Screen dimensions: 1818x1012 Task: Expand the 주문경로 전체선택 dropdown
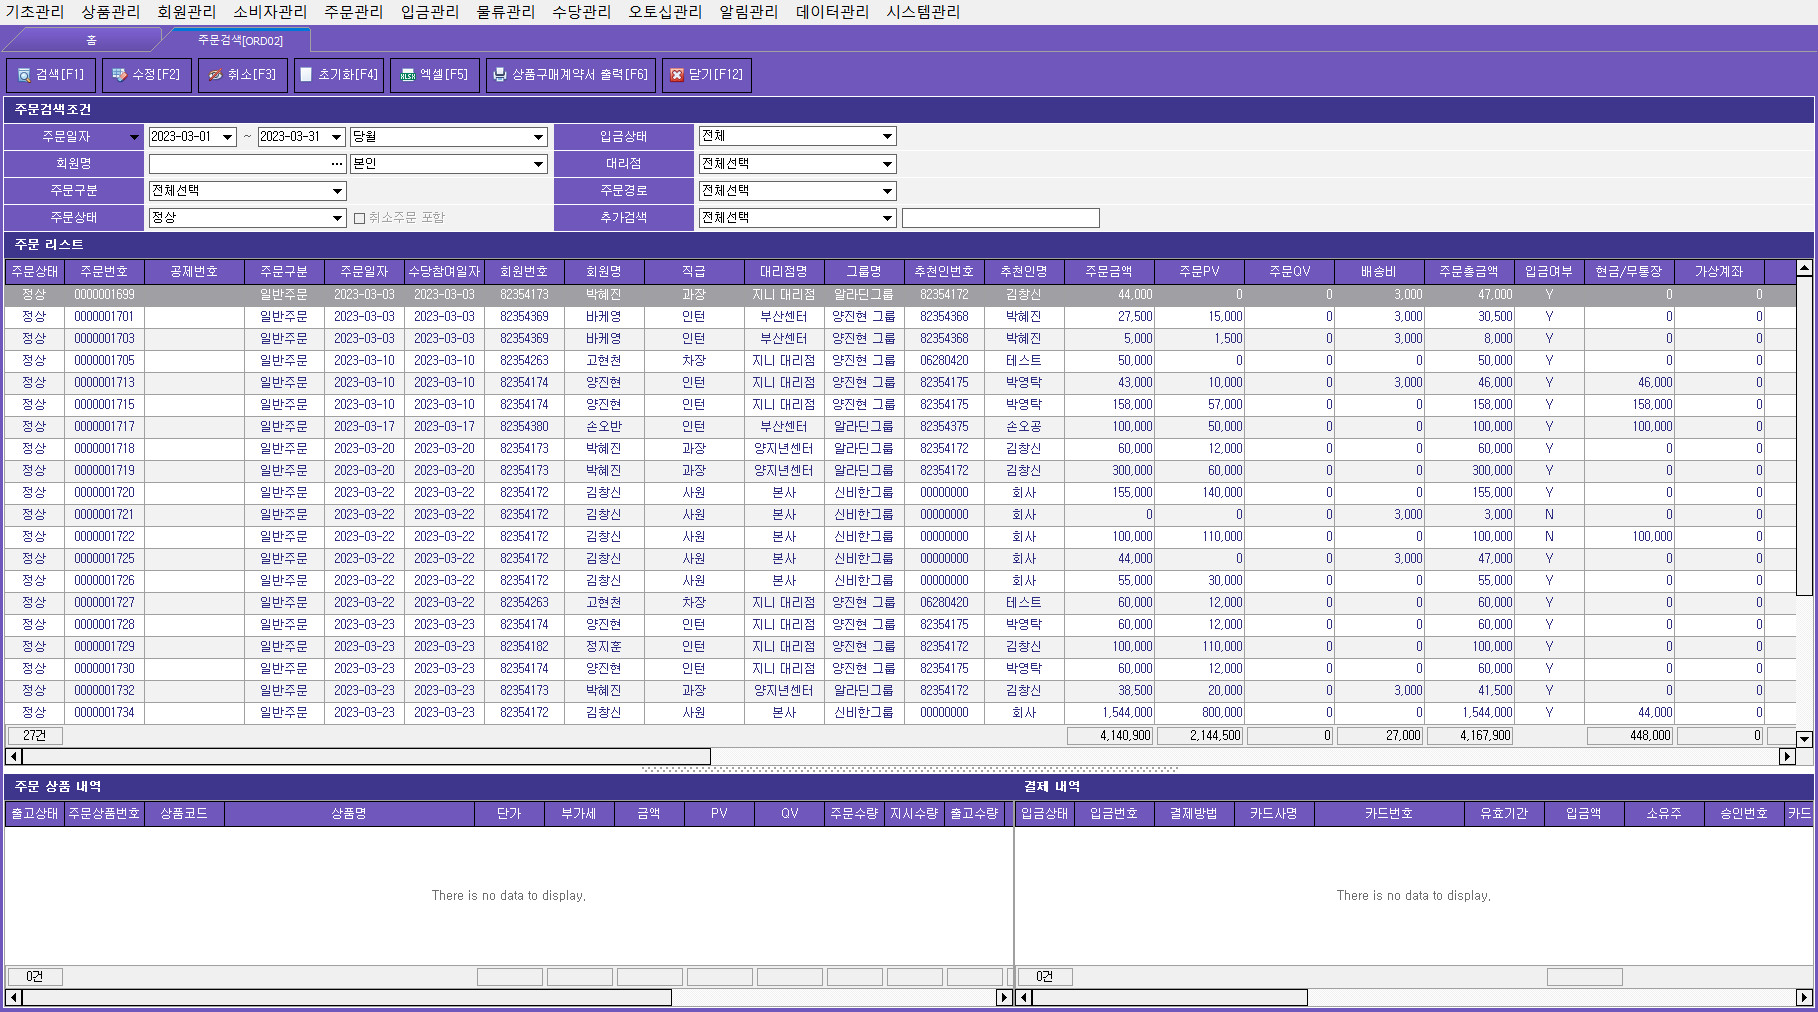pyautogui.click(x=887, y=191)
